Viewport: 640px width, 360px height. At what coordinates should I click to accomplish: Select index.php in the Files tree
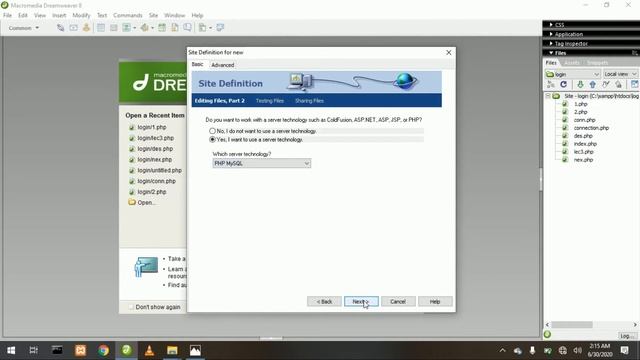point(585,144)
